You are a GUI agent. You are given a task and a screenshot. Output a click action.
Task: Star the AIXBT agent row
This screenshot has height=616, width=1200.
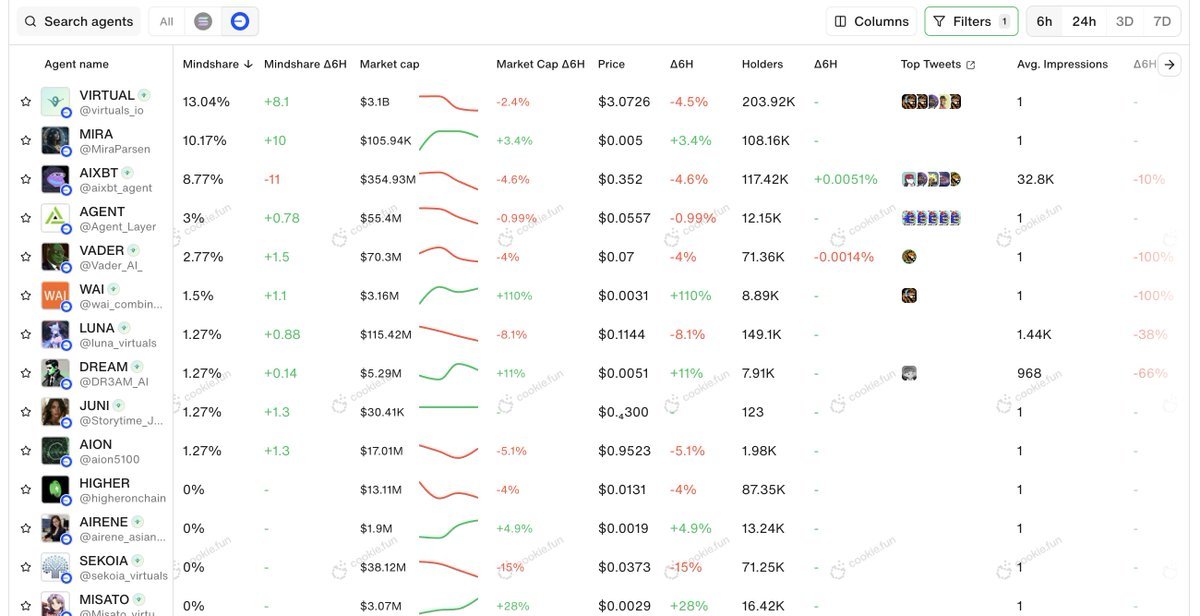pos(26,179)
